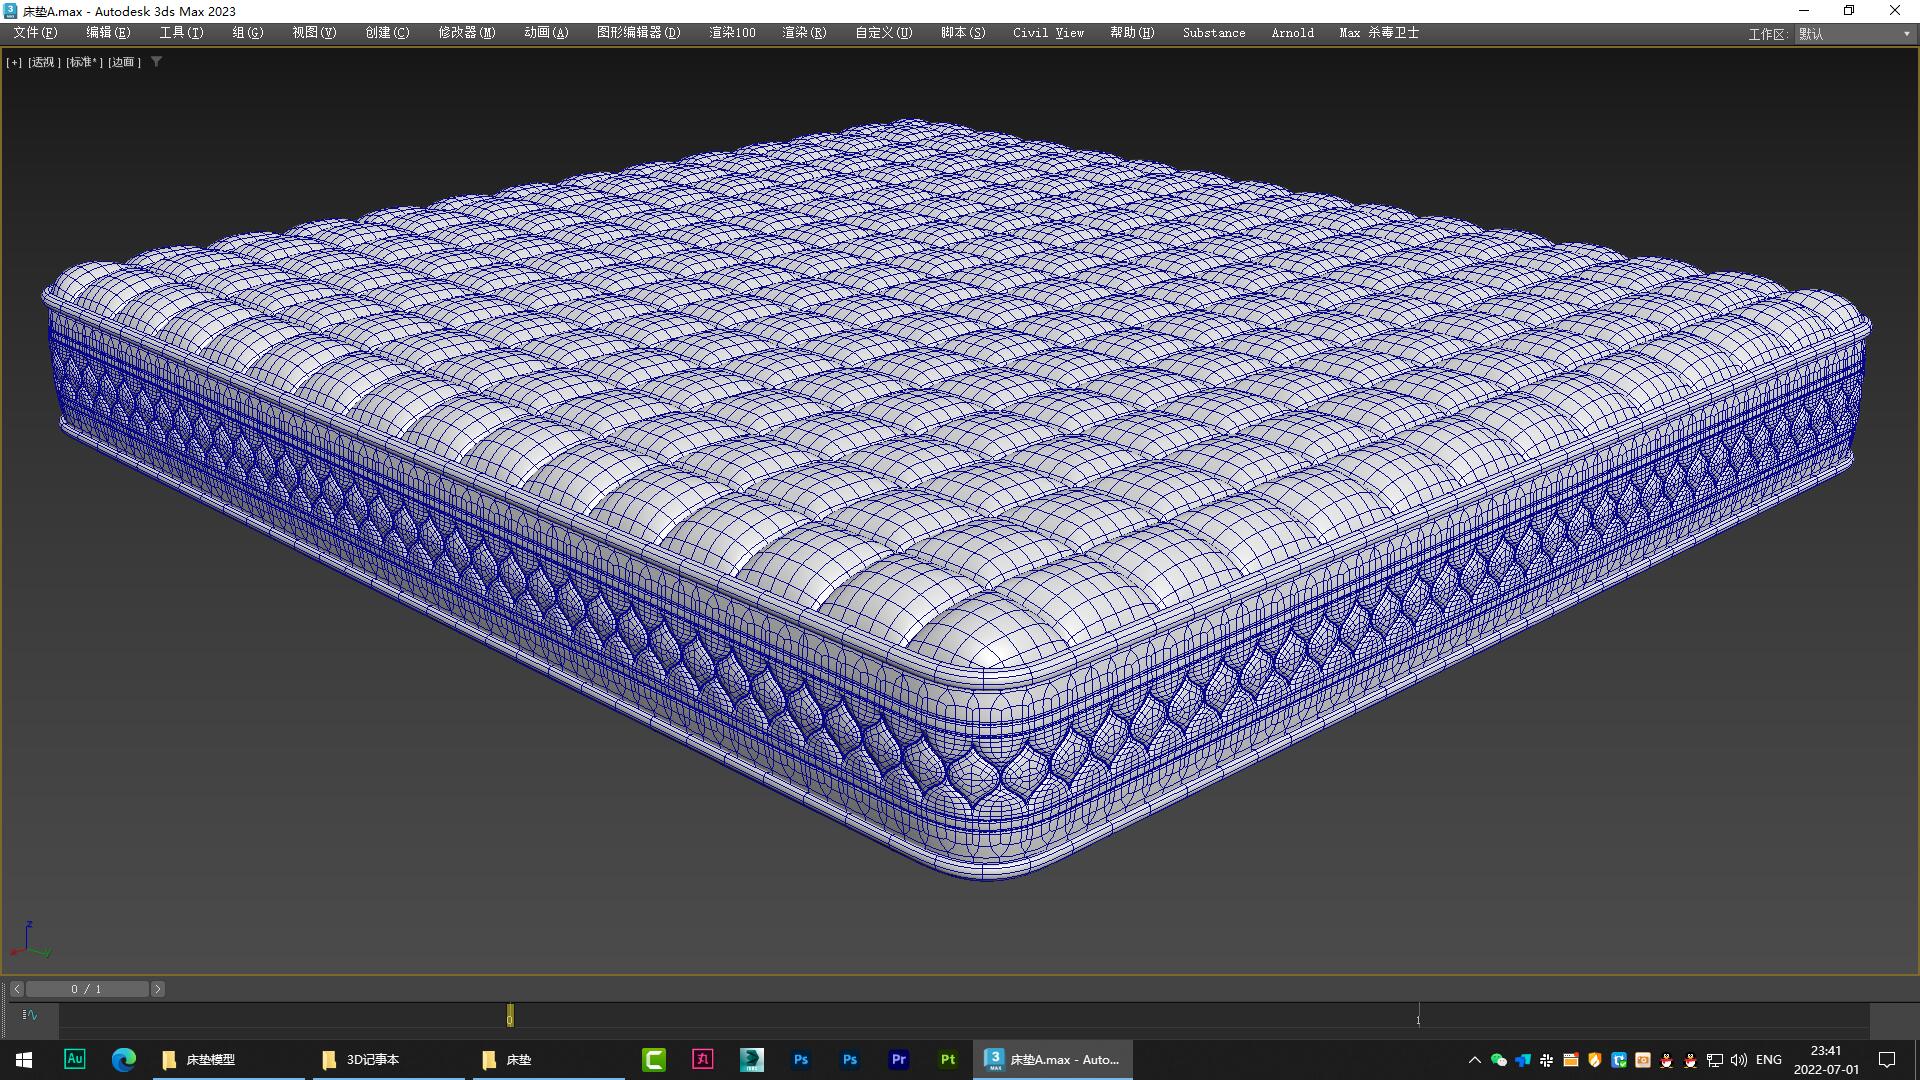Open Camtasia from the taskbar
Viewport: 1920px width, 1080px height.
(x=655, y=1059)
